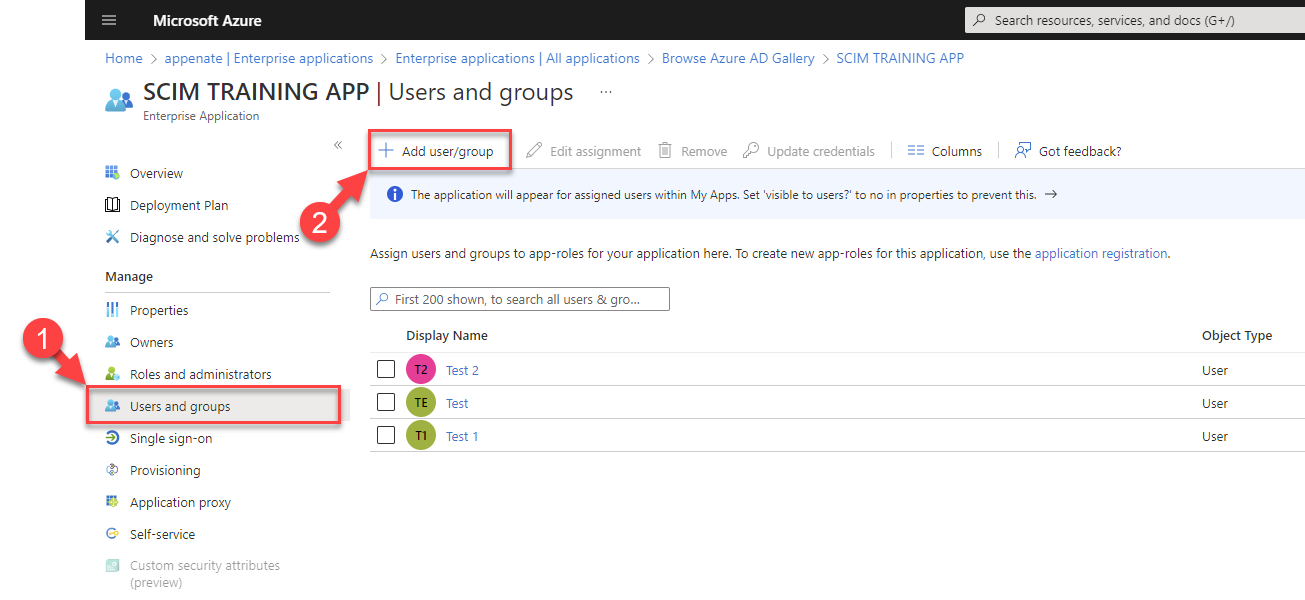Go to Browse Azure AD Gallery breadcrumb
This screenshot has width=1305, height=600.
[x=738, y=58]
